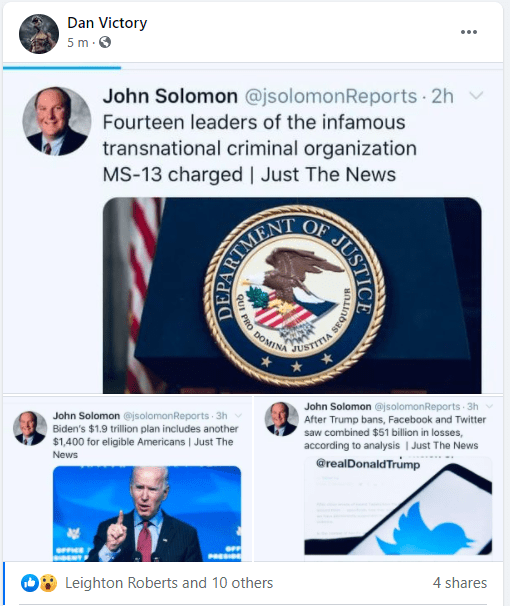Open the three-dot post options menu
This screenshot has width=510, height=606.
coord(469,32)
